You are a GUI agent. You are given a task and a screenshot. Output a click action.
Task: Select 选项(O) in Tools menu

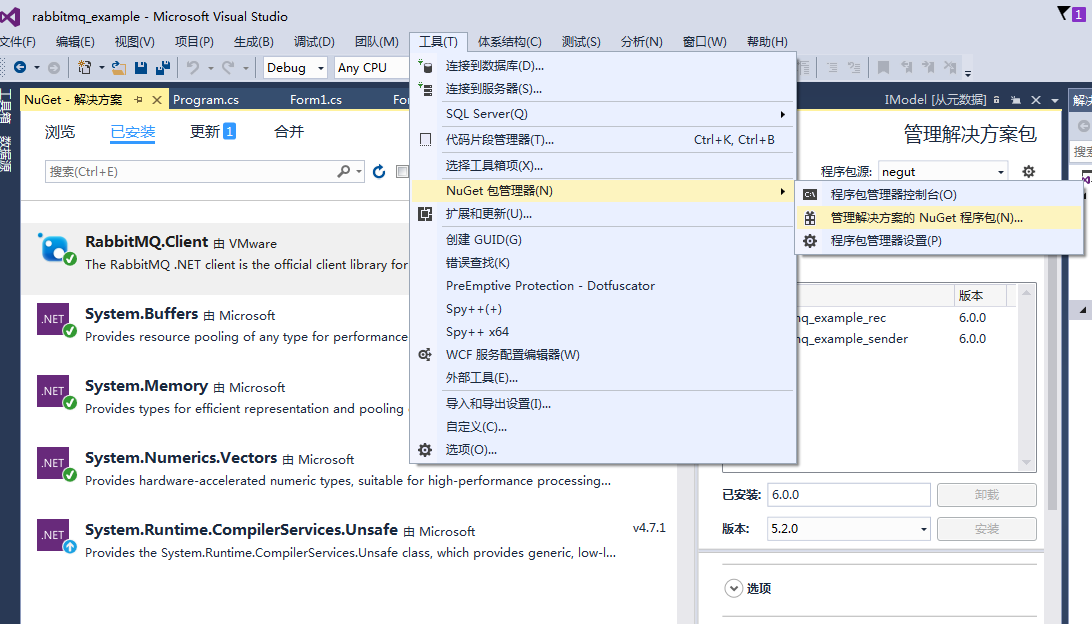[x=603, y=450]
